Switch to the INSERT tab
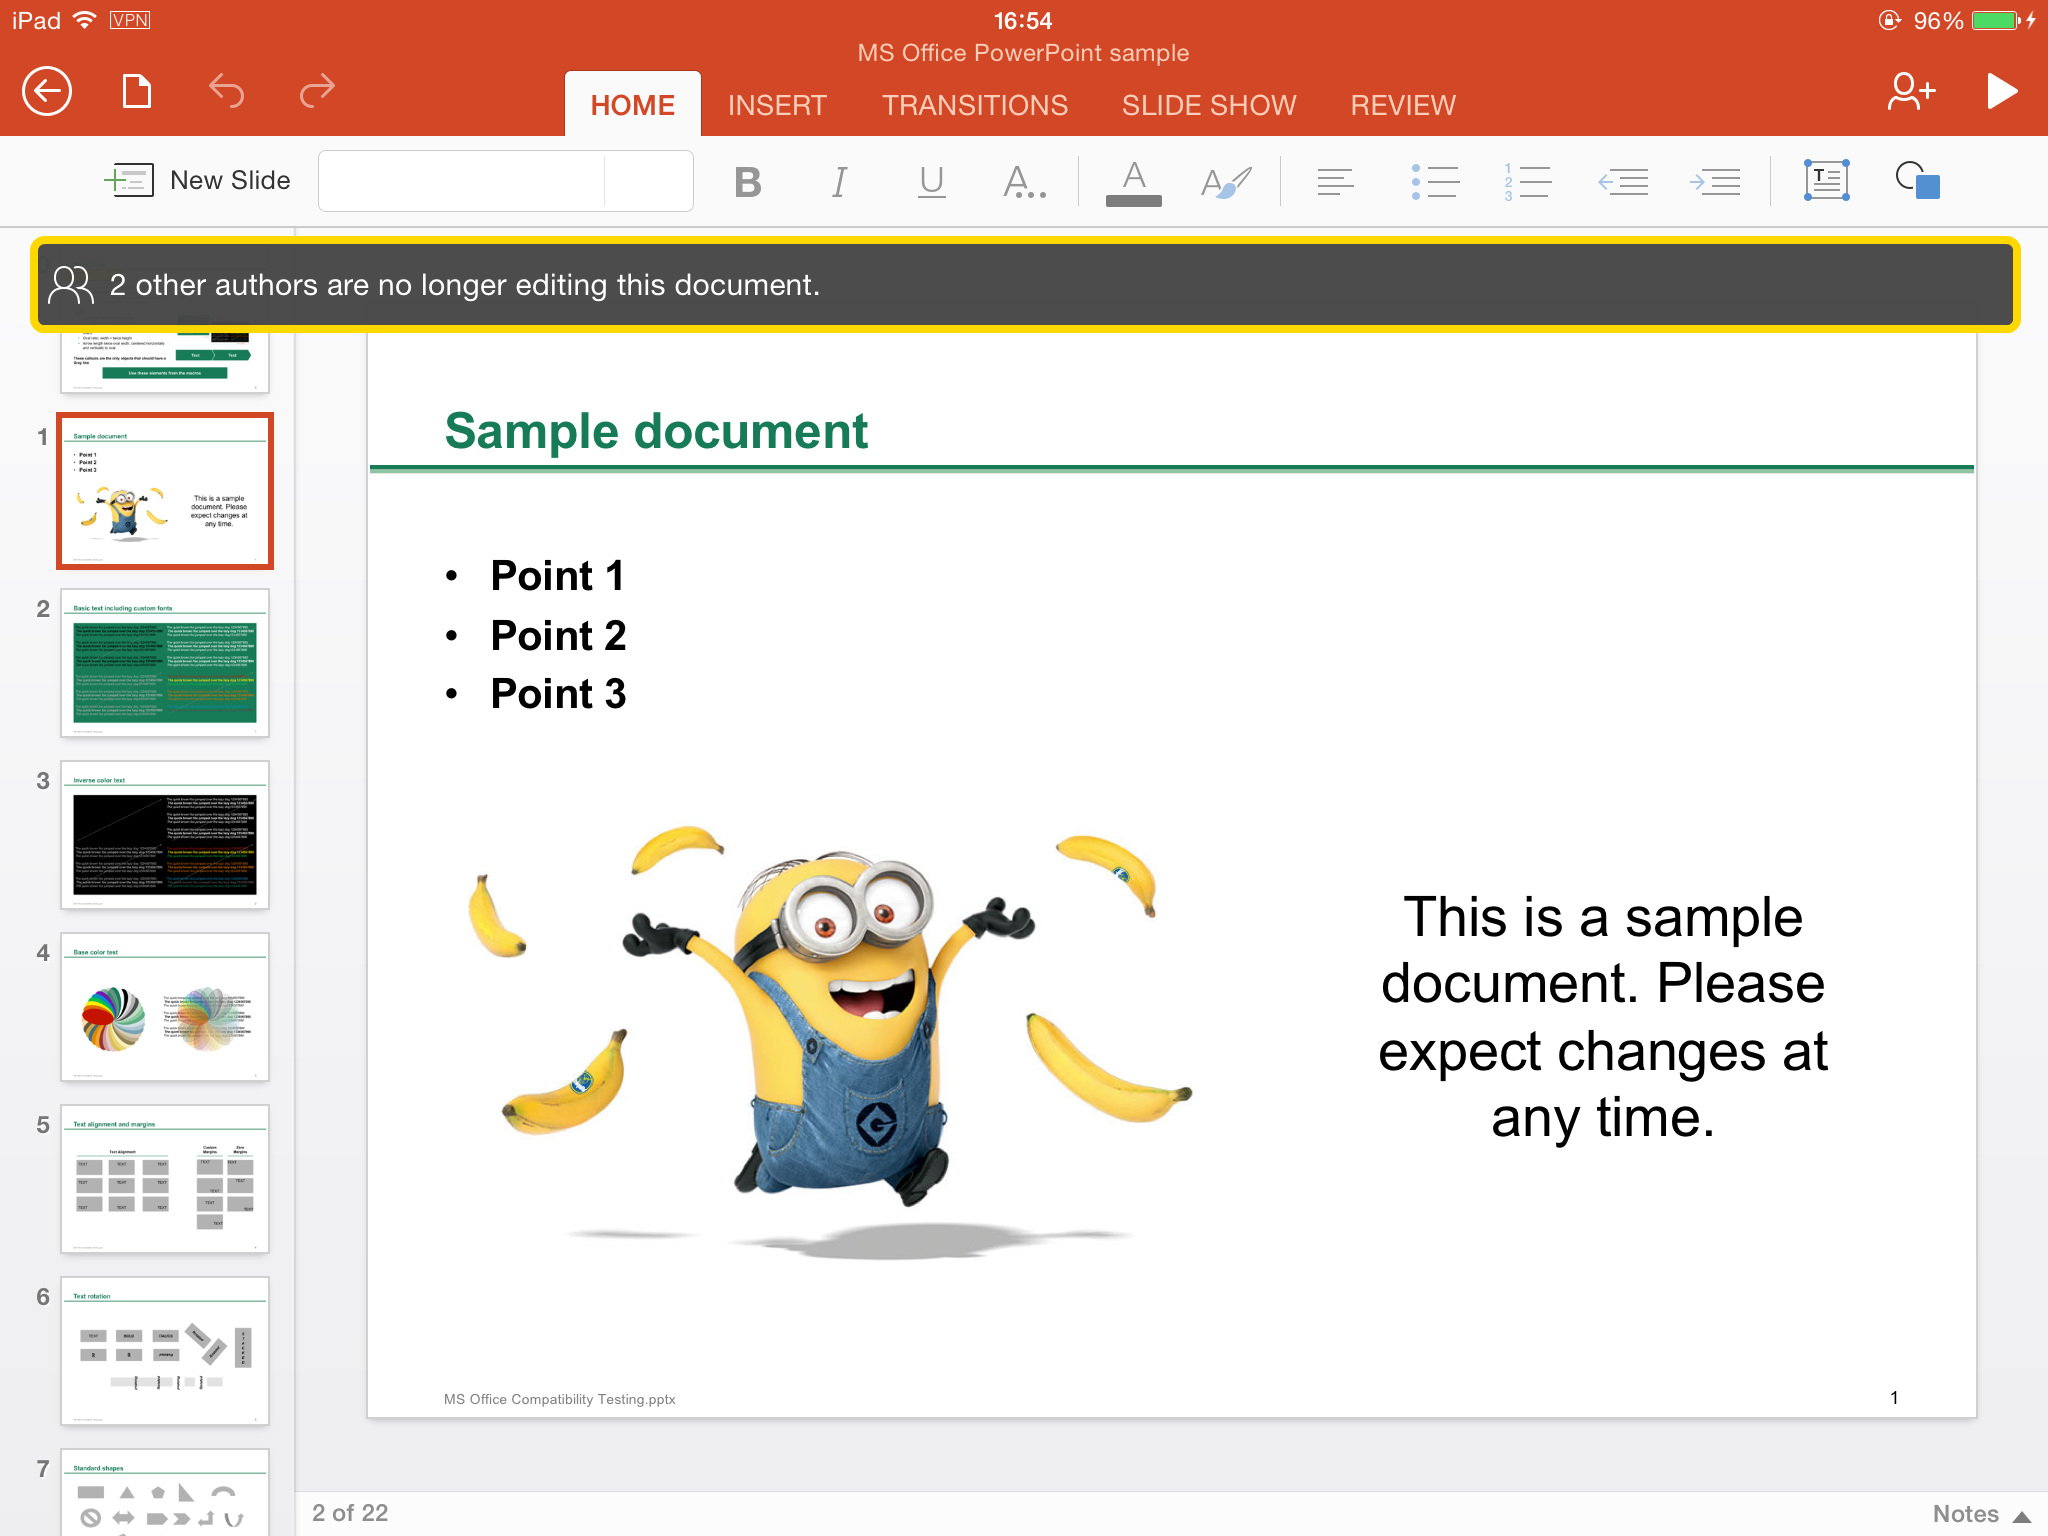 [x=777, y=105]
